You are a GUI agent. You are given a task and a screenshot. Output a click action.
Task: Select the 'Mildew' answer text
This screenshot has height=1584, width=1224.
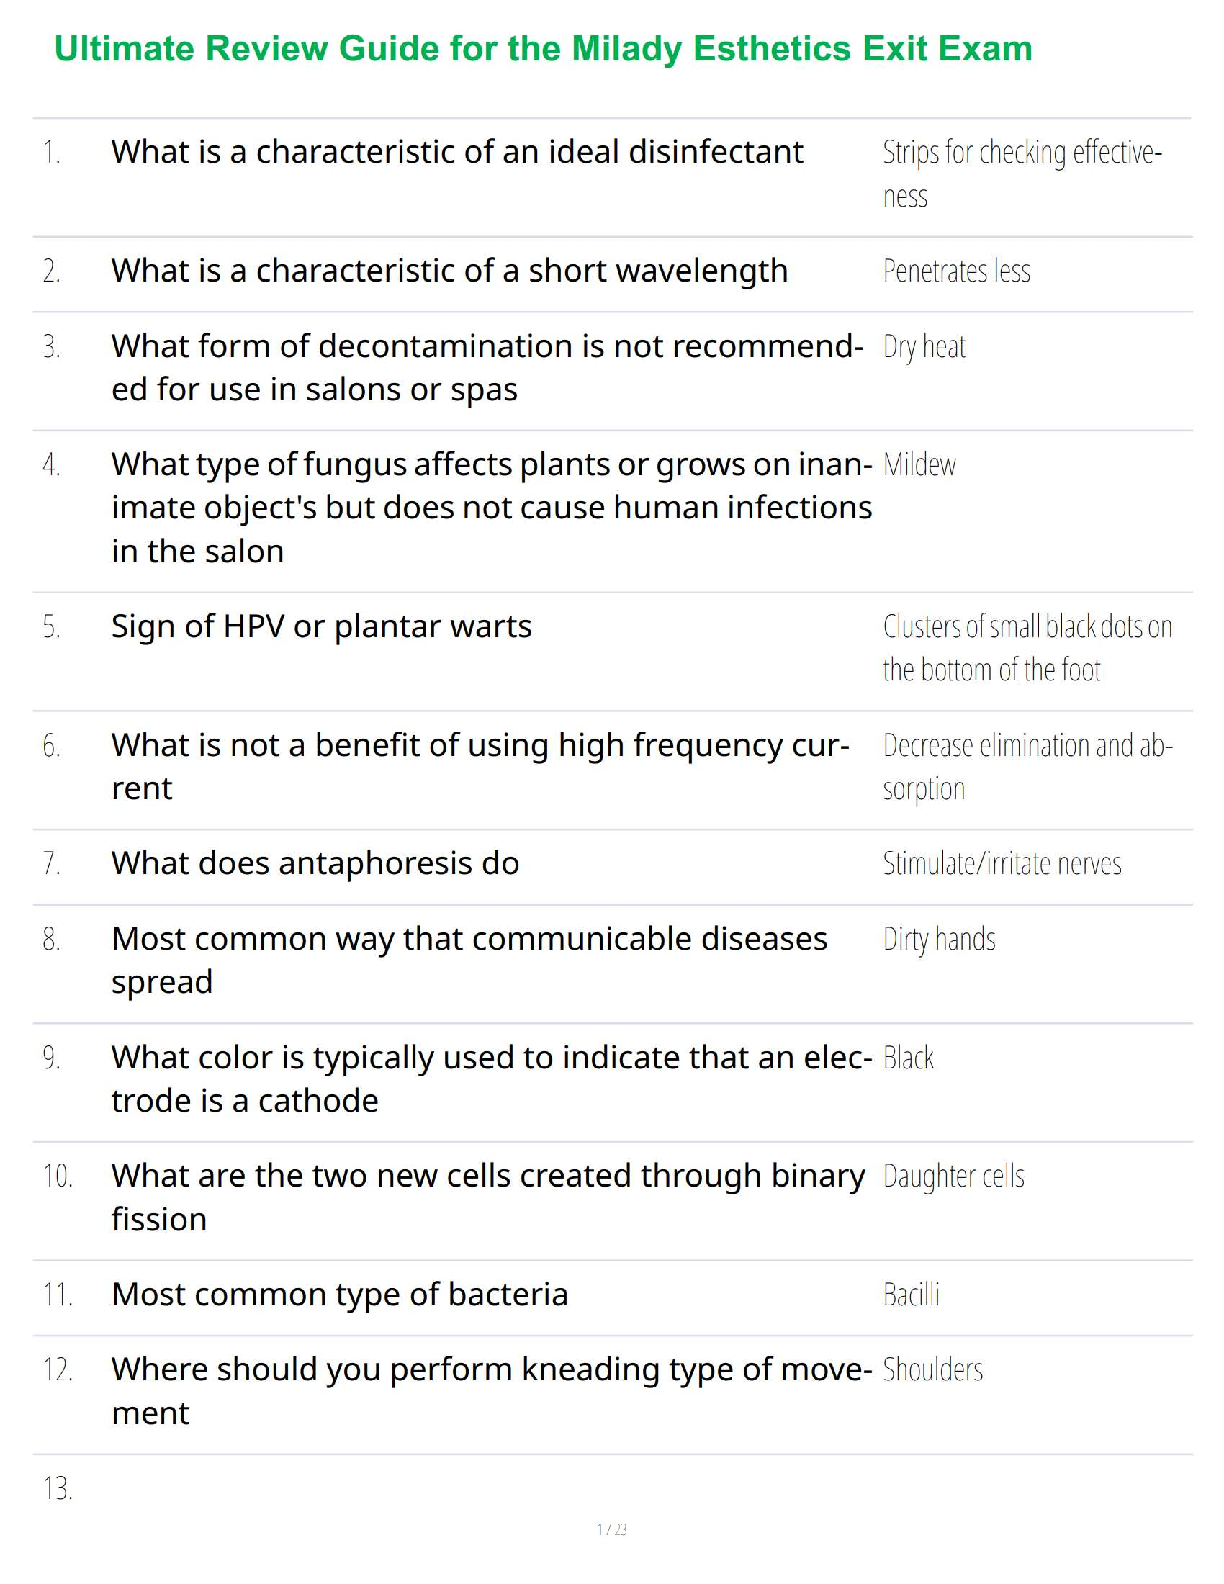pos(919,465)
